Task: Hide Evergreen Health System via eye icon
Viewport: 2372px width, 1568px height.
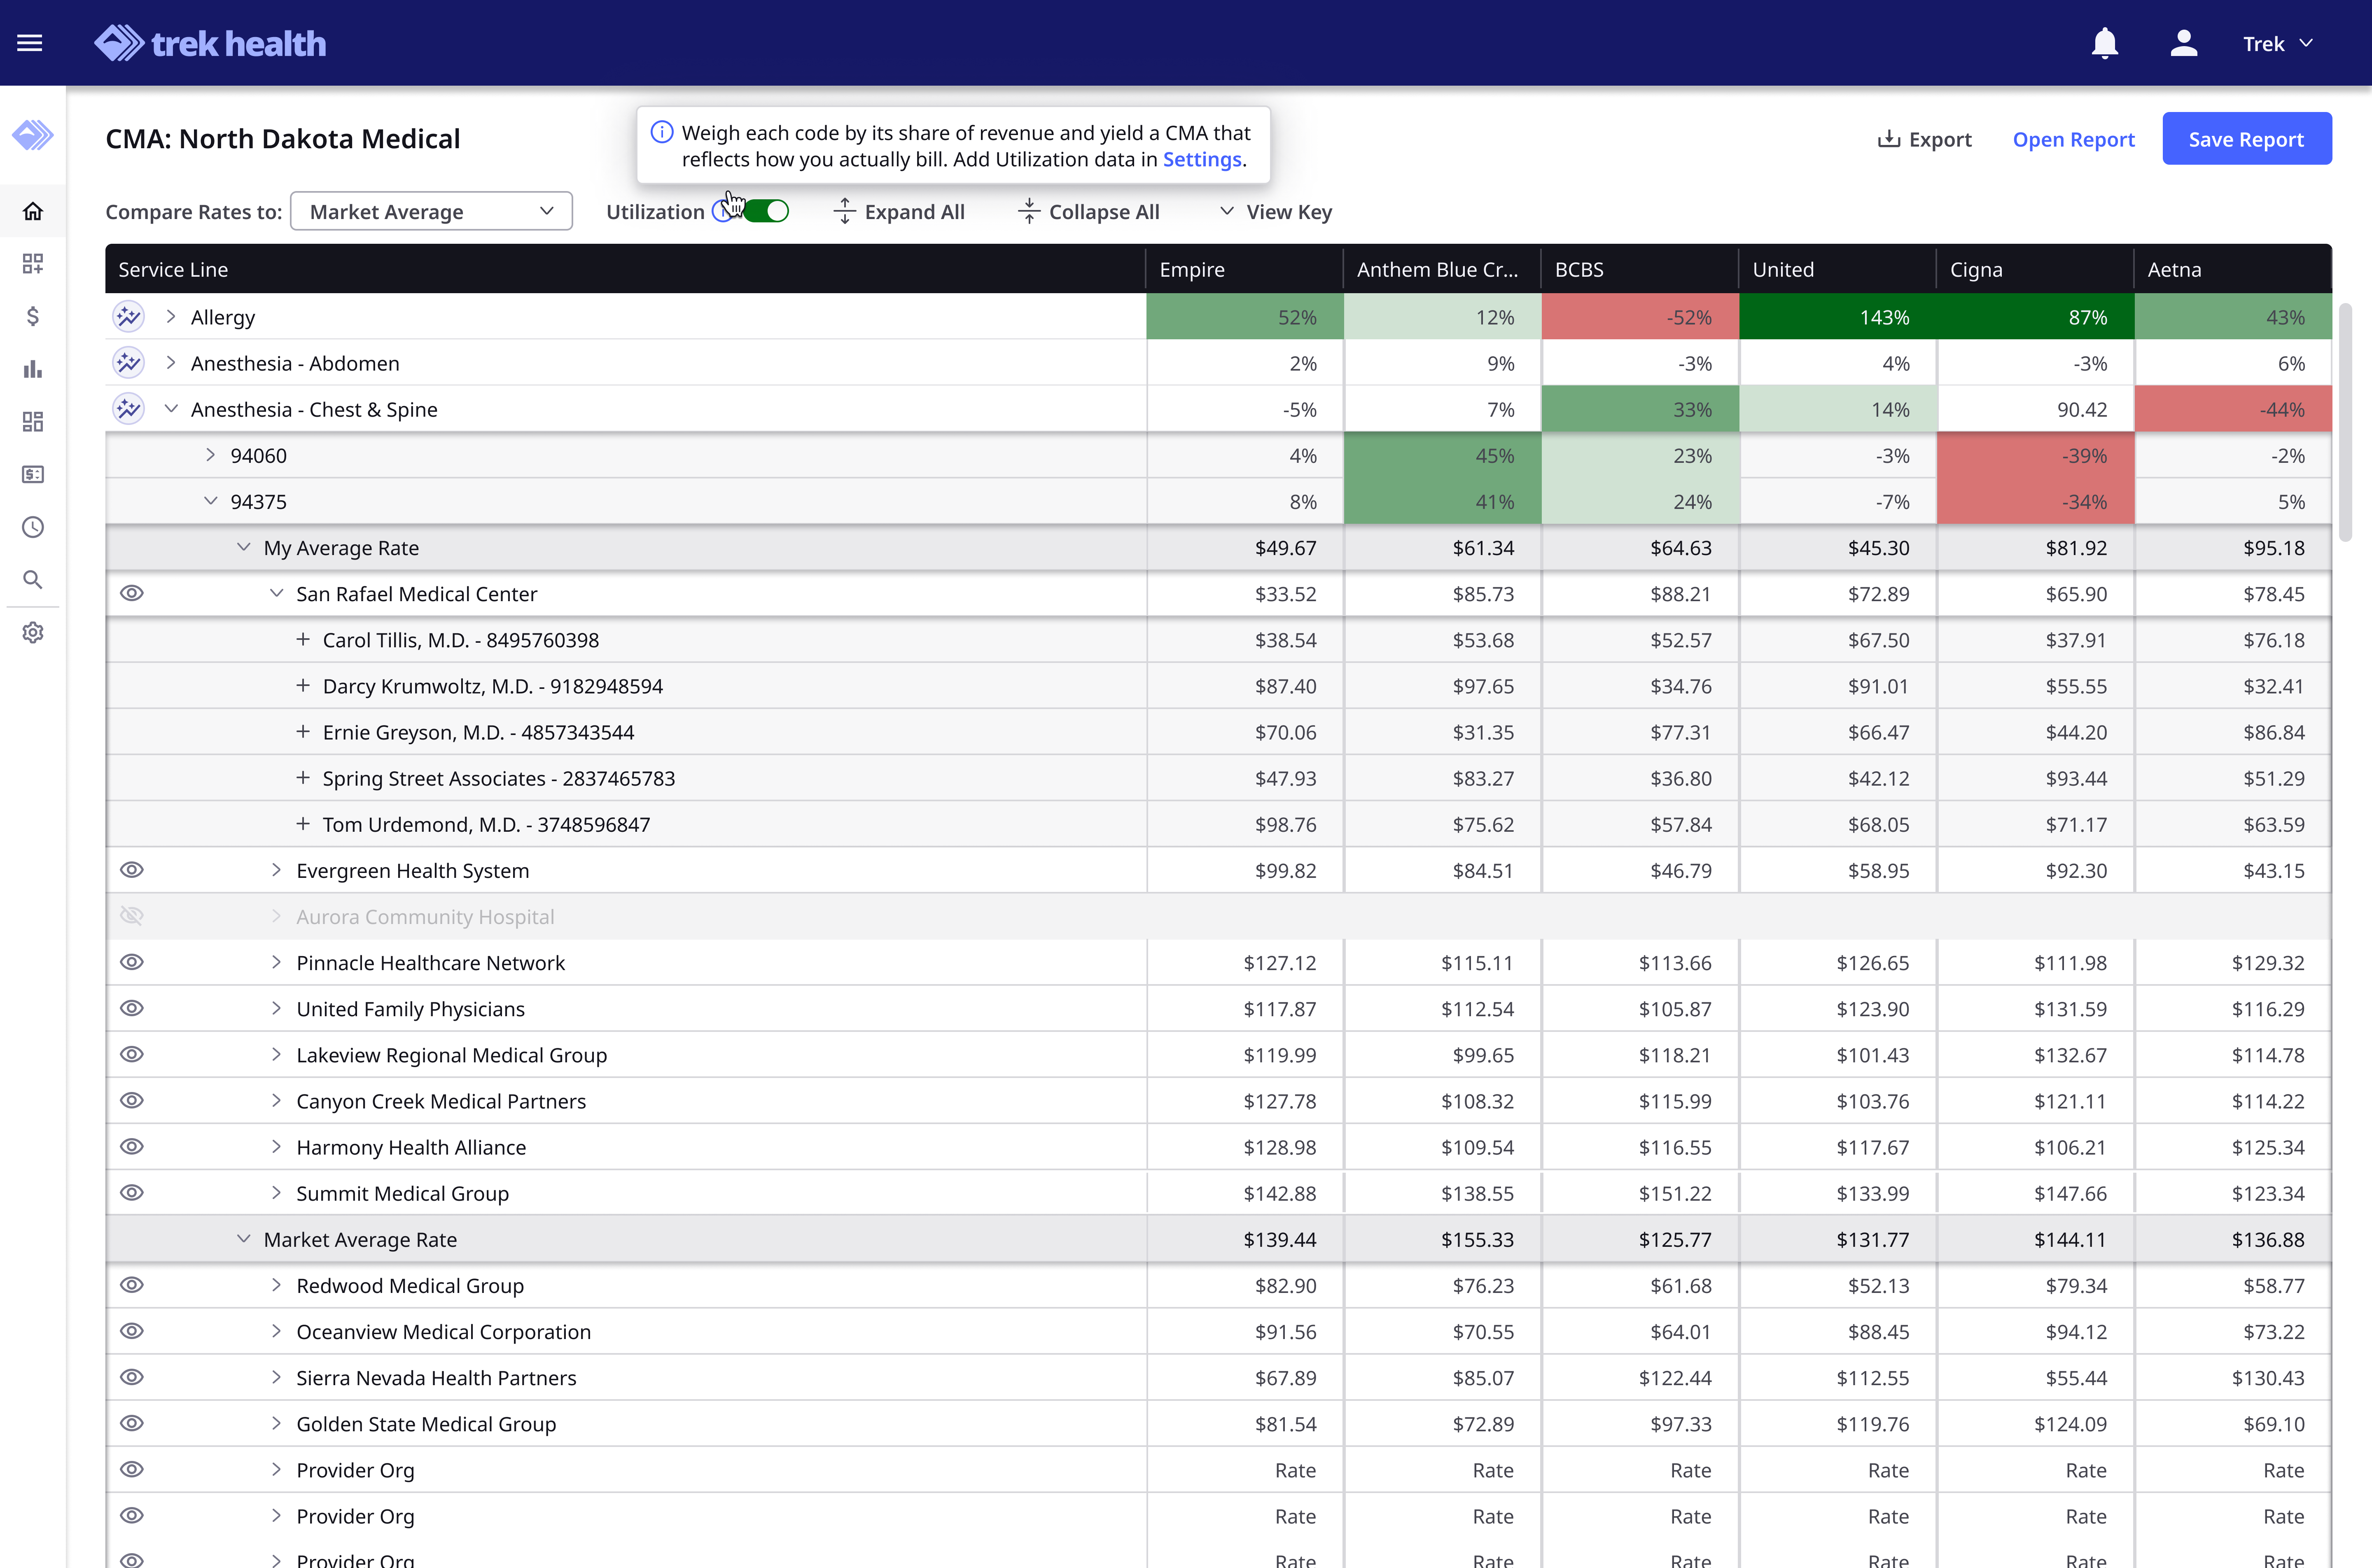Action: coord(132,870)
